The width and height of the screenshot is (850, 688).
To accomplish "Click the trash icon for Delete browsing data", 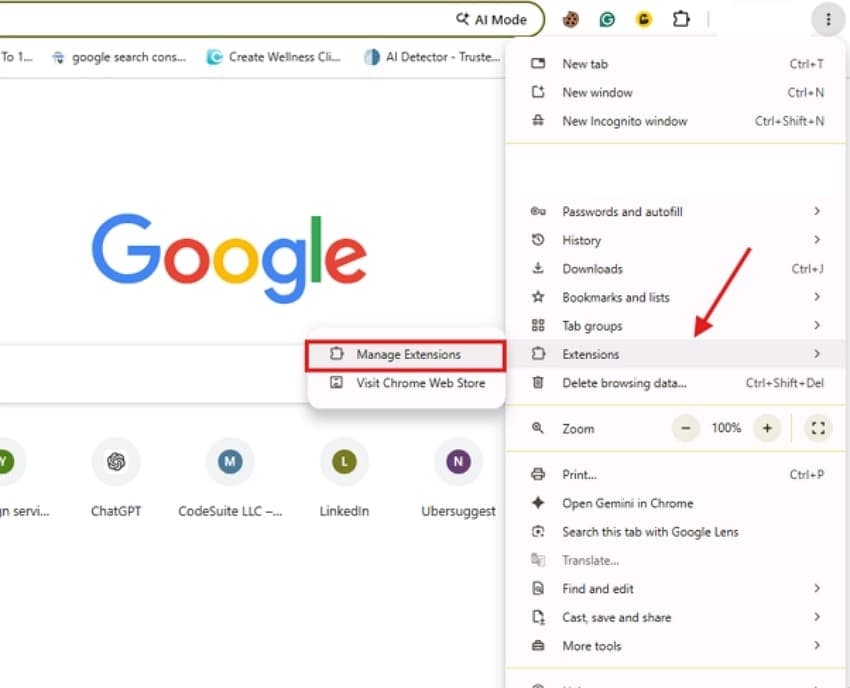I will (538, 382).
